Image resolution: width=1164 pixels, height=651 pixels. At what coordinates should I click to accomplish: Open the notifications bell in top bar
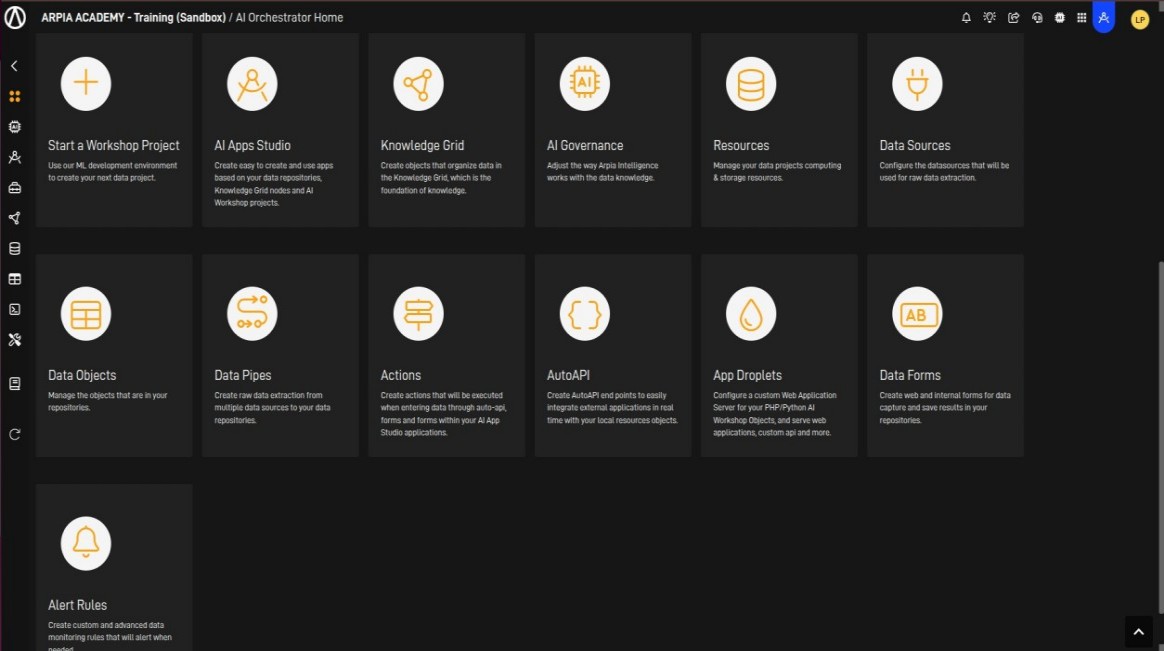point(966,18)
